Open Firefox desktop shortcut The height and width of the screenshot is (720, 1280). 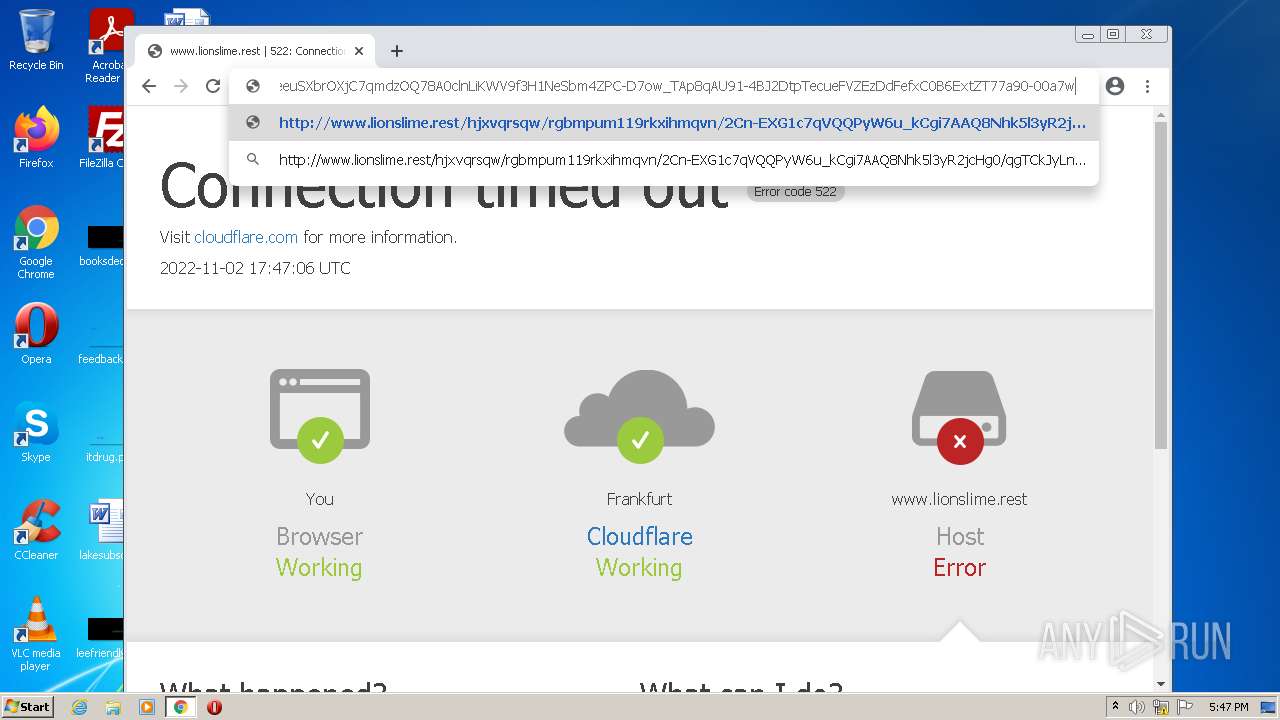pyautogui.click(x=36, y=138)
